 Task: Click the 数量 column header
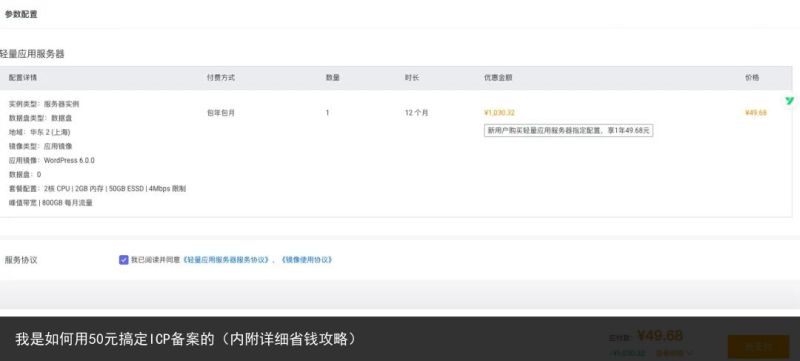(333, 78)
